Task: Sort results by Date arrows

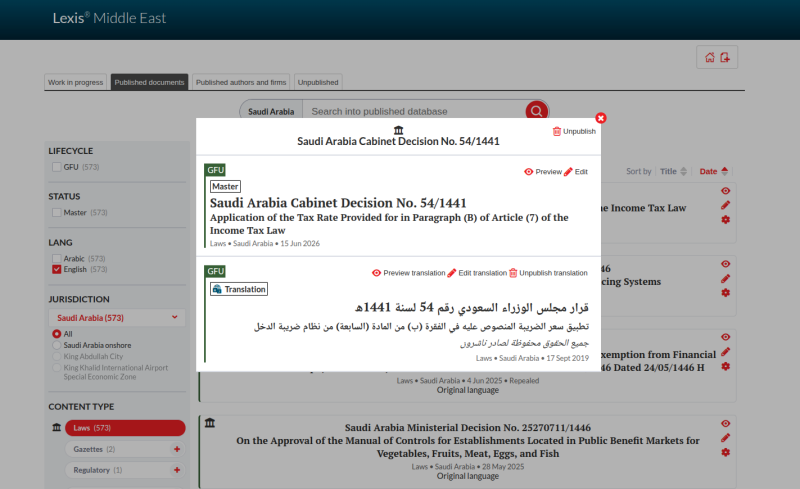Action: [x=724, y=172]
